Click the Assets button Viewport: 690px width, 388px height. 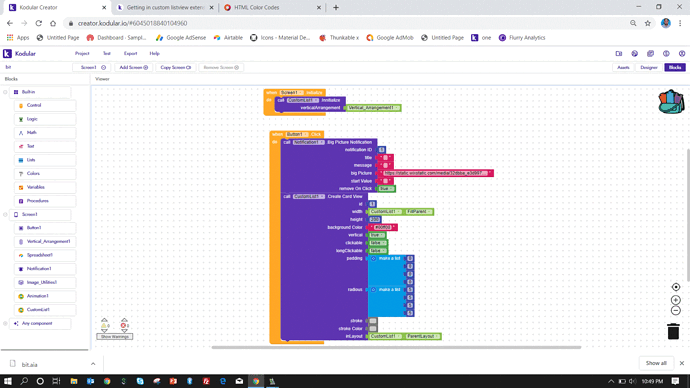point(623,68)
